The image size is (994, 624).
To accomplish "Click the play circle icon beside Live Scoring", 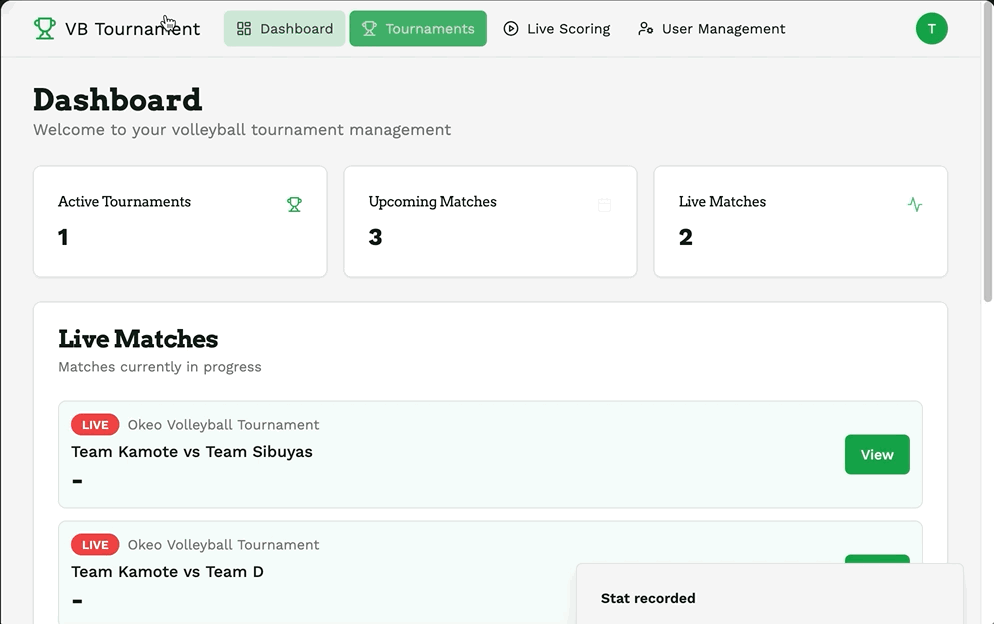I will (x=511, y=29).
